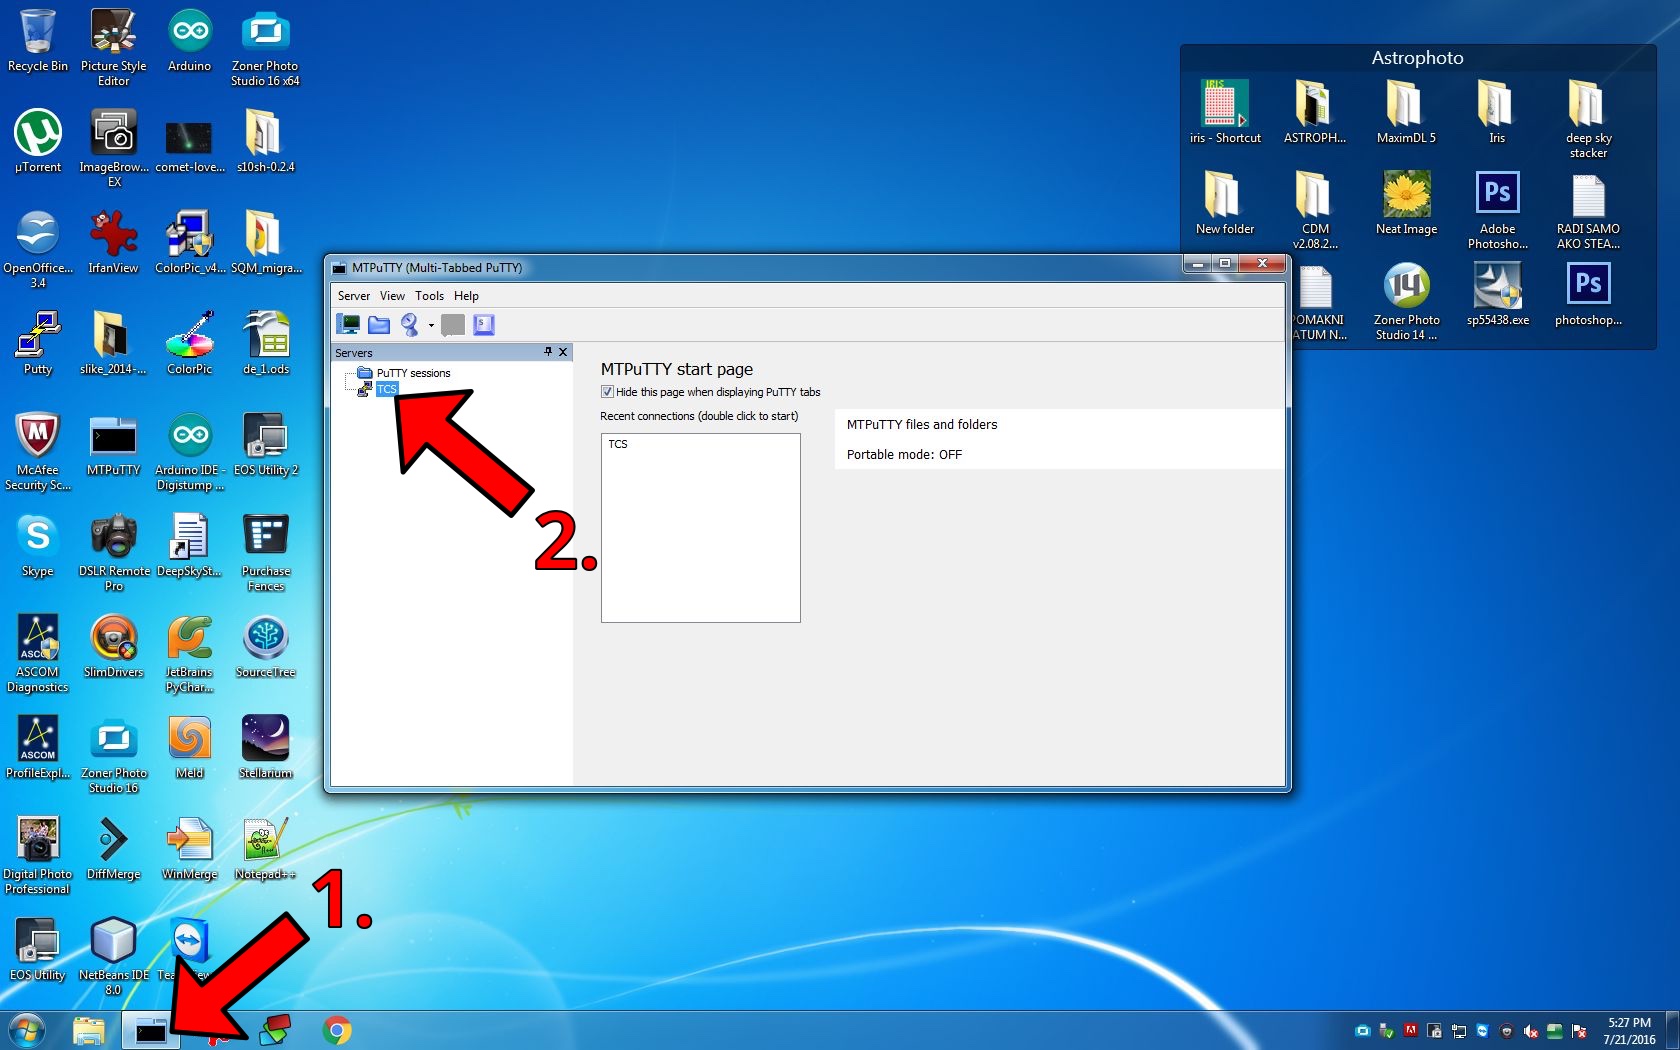Open deep sky stacker folder in Astrophoto
The width and height of the screenshot is (1680, 1050).
click(1588, 119)
